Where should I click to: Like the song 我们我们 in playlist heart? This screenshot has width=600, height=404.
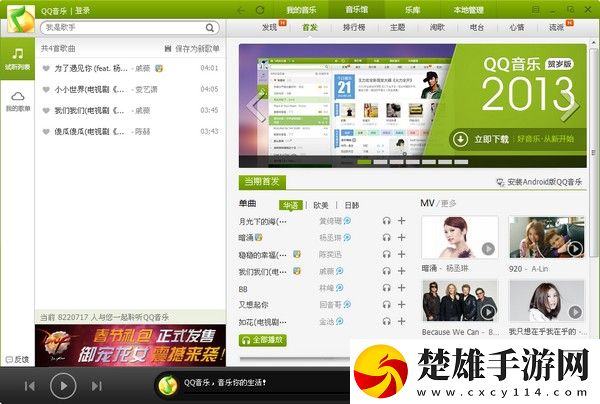pyautogui.click(x=46, y=111)
